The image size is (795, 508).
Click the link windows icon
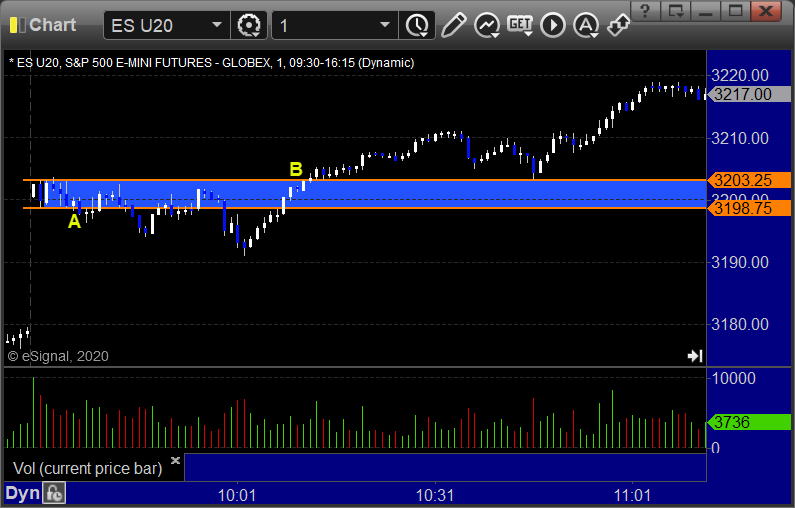(618, 25)
